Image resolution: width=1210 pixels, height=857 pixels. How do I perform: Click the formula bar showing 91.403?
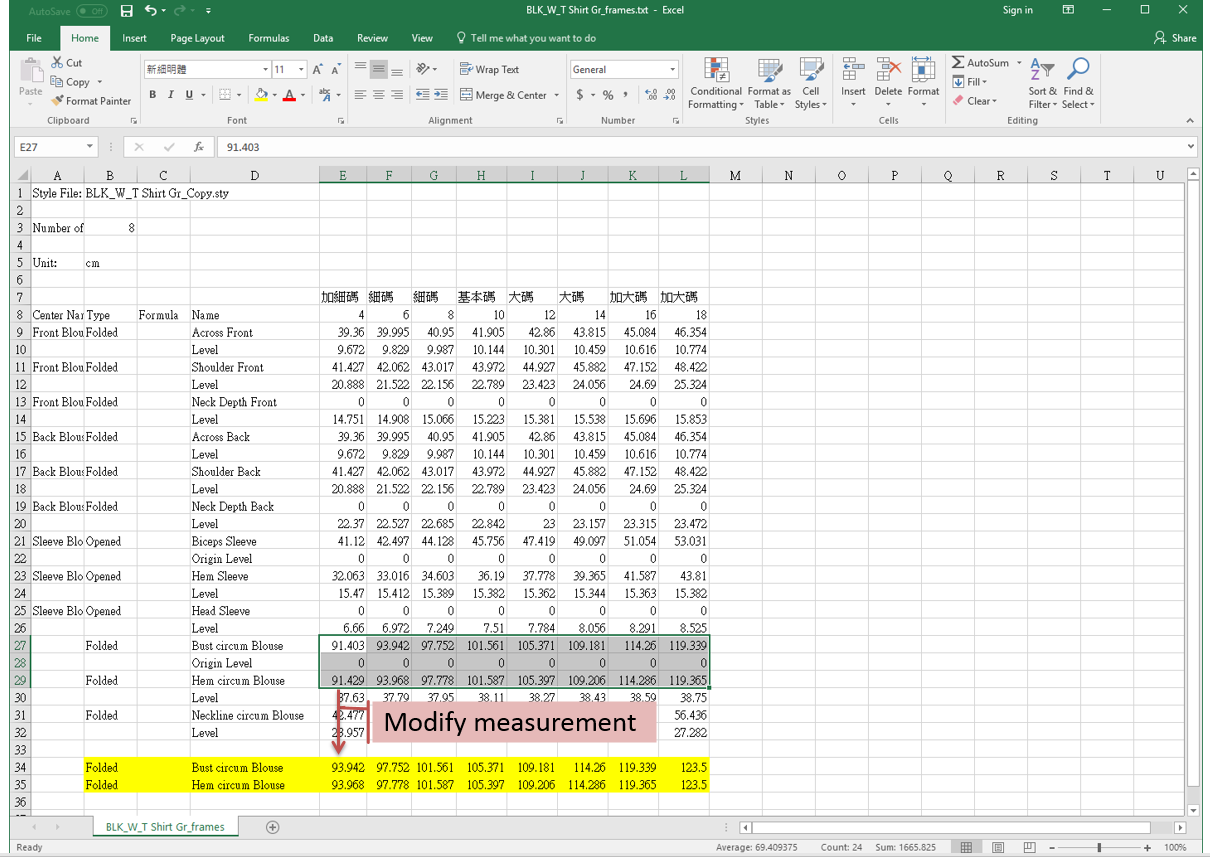click(x=700, y=147)
